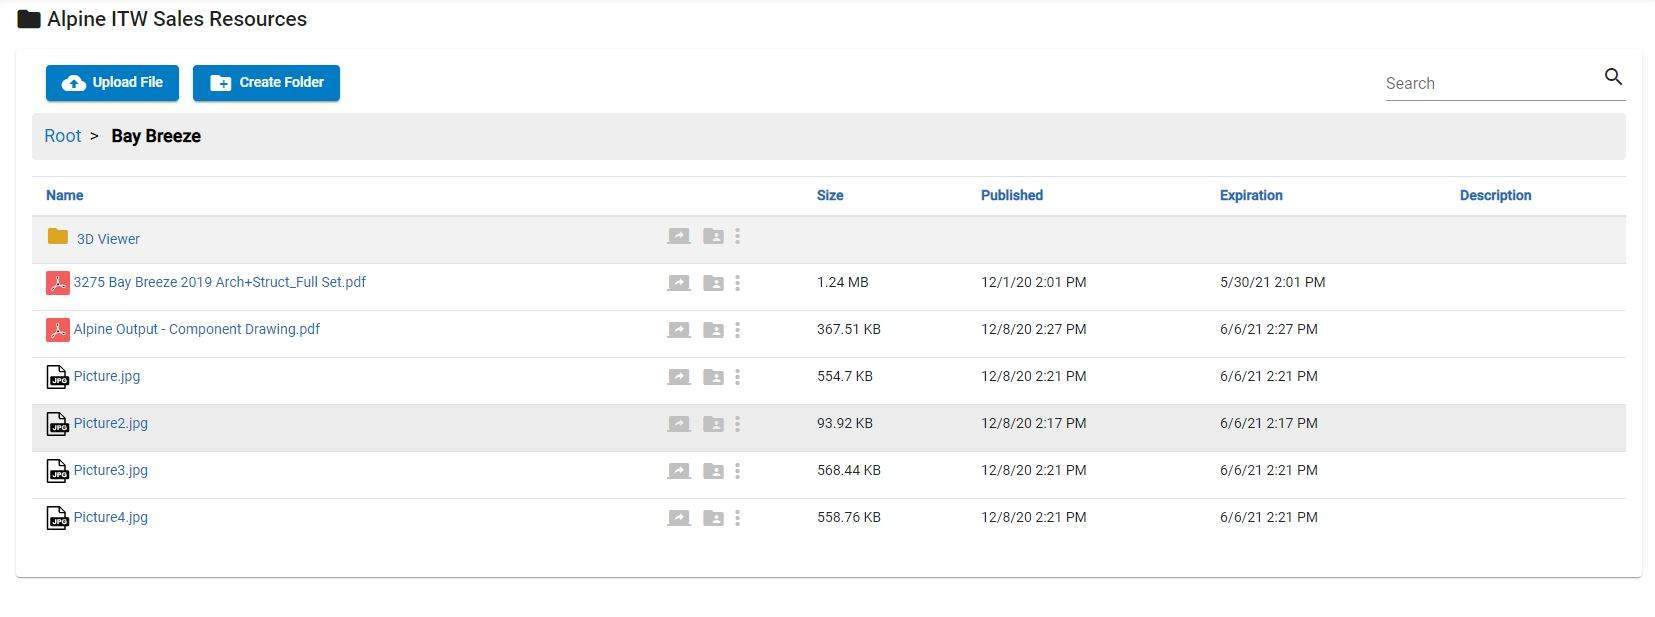Click permissions folder icon for Picture.jpg row
Viewport: 1655px width, 617px height.
tap(713, 377)
